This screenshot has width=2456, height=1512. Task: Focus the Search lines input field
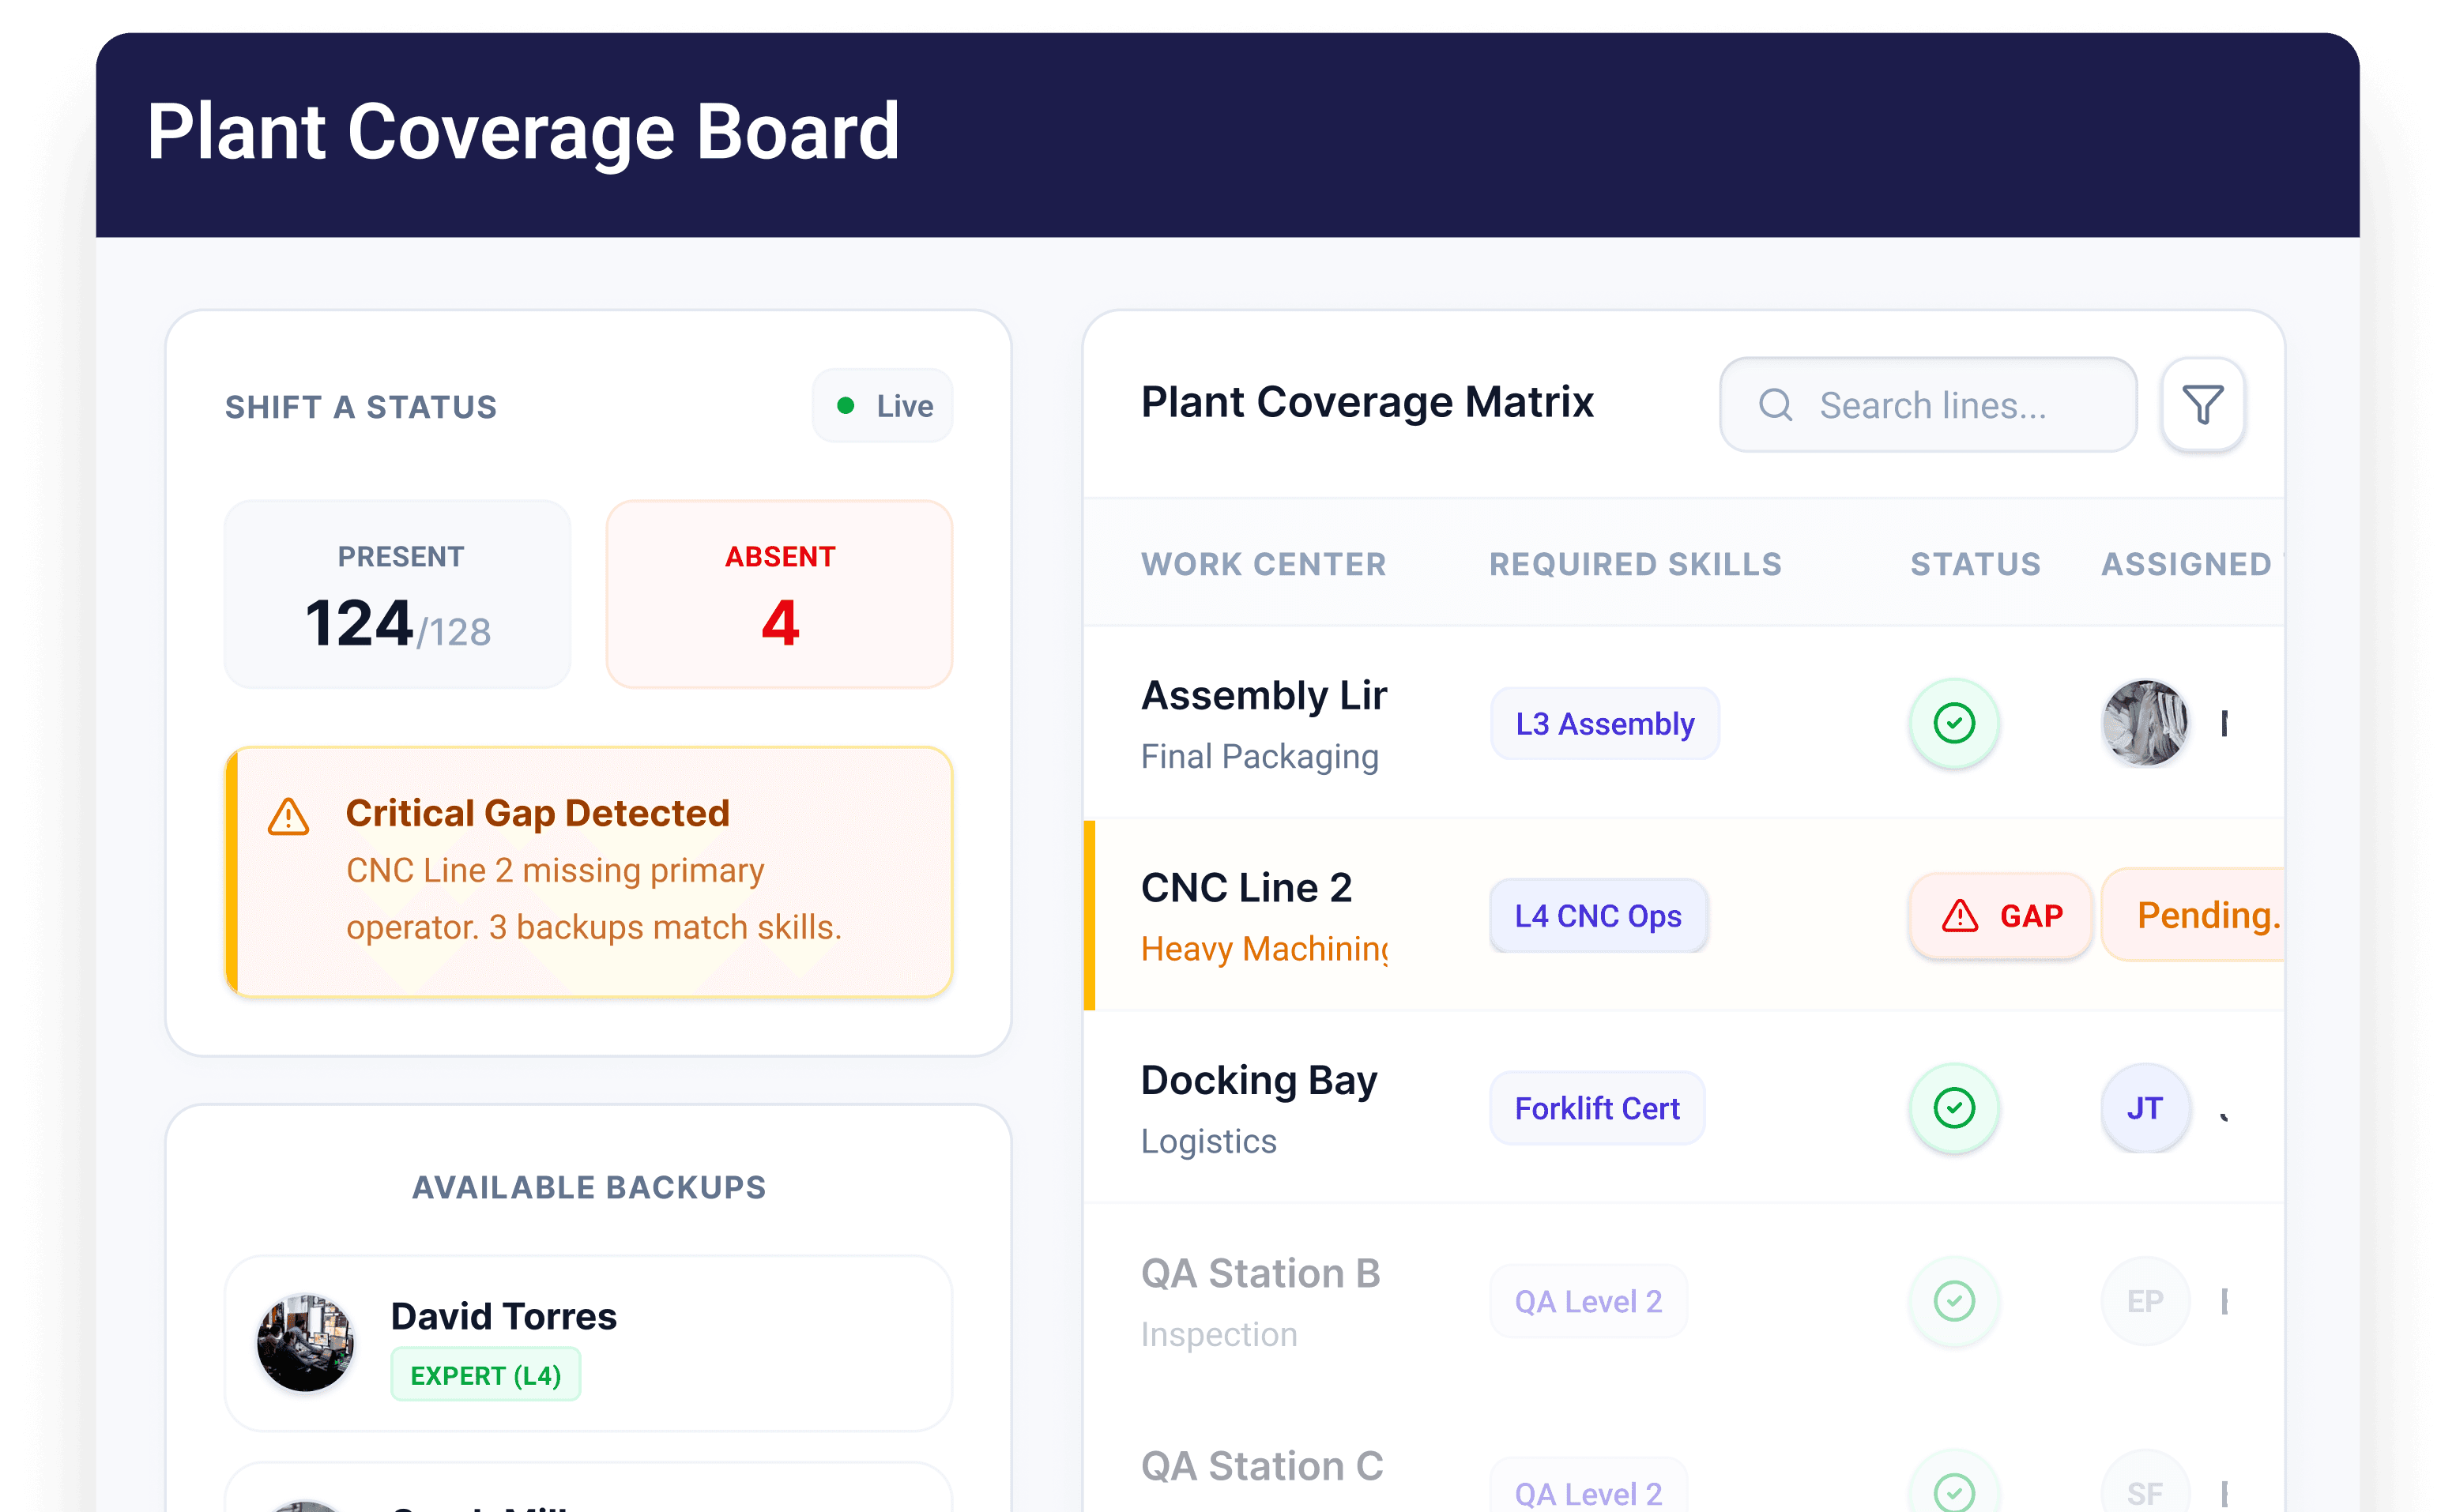(x=1927, y=405)
